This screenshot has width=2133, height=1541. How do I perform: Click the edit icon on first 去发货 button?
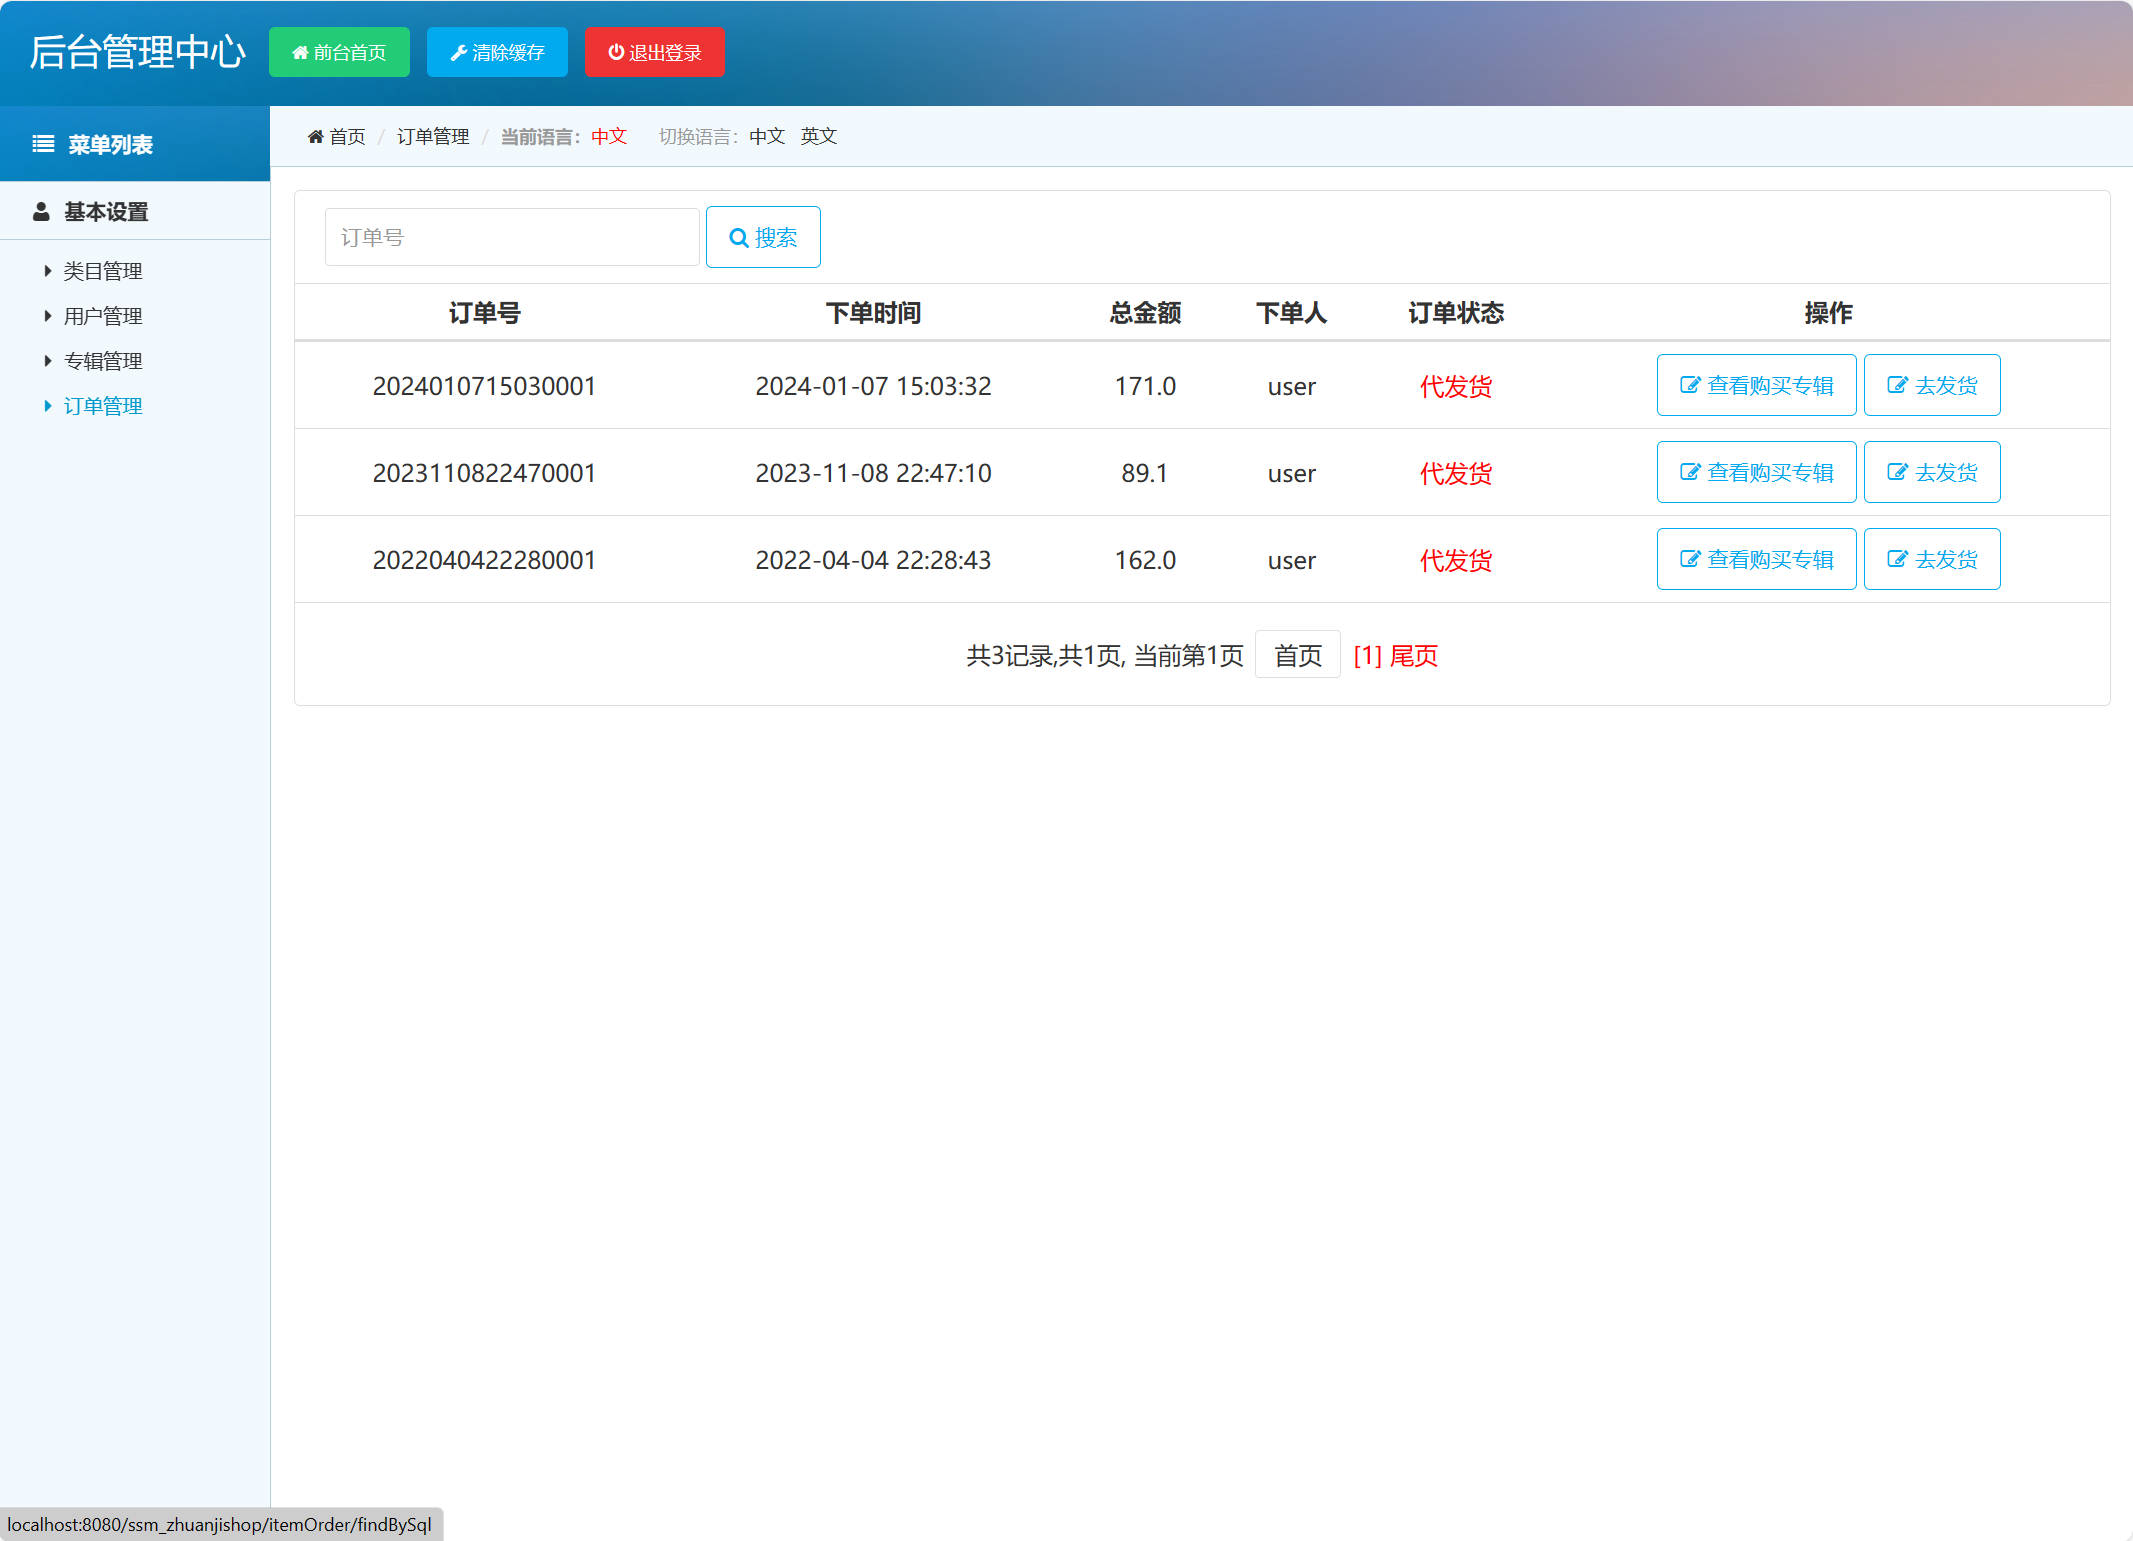[1898, 385]
